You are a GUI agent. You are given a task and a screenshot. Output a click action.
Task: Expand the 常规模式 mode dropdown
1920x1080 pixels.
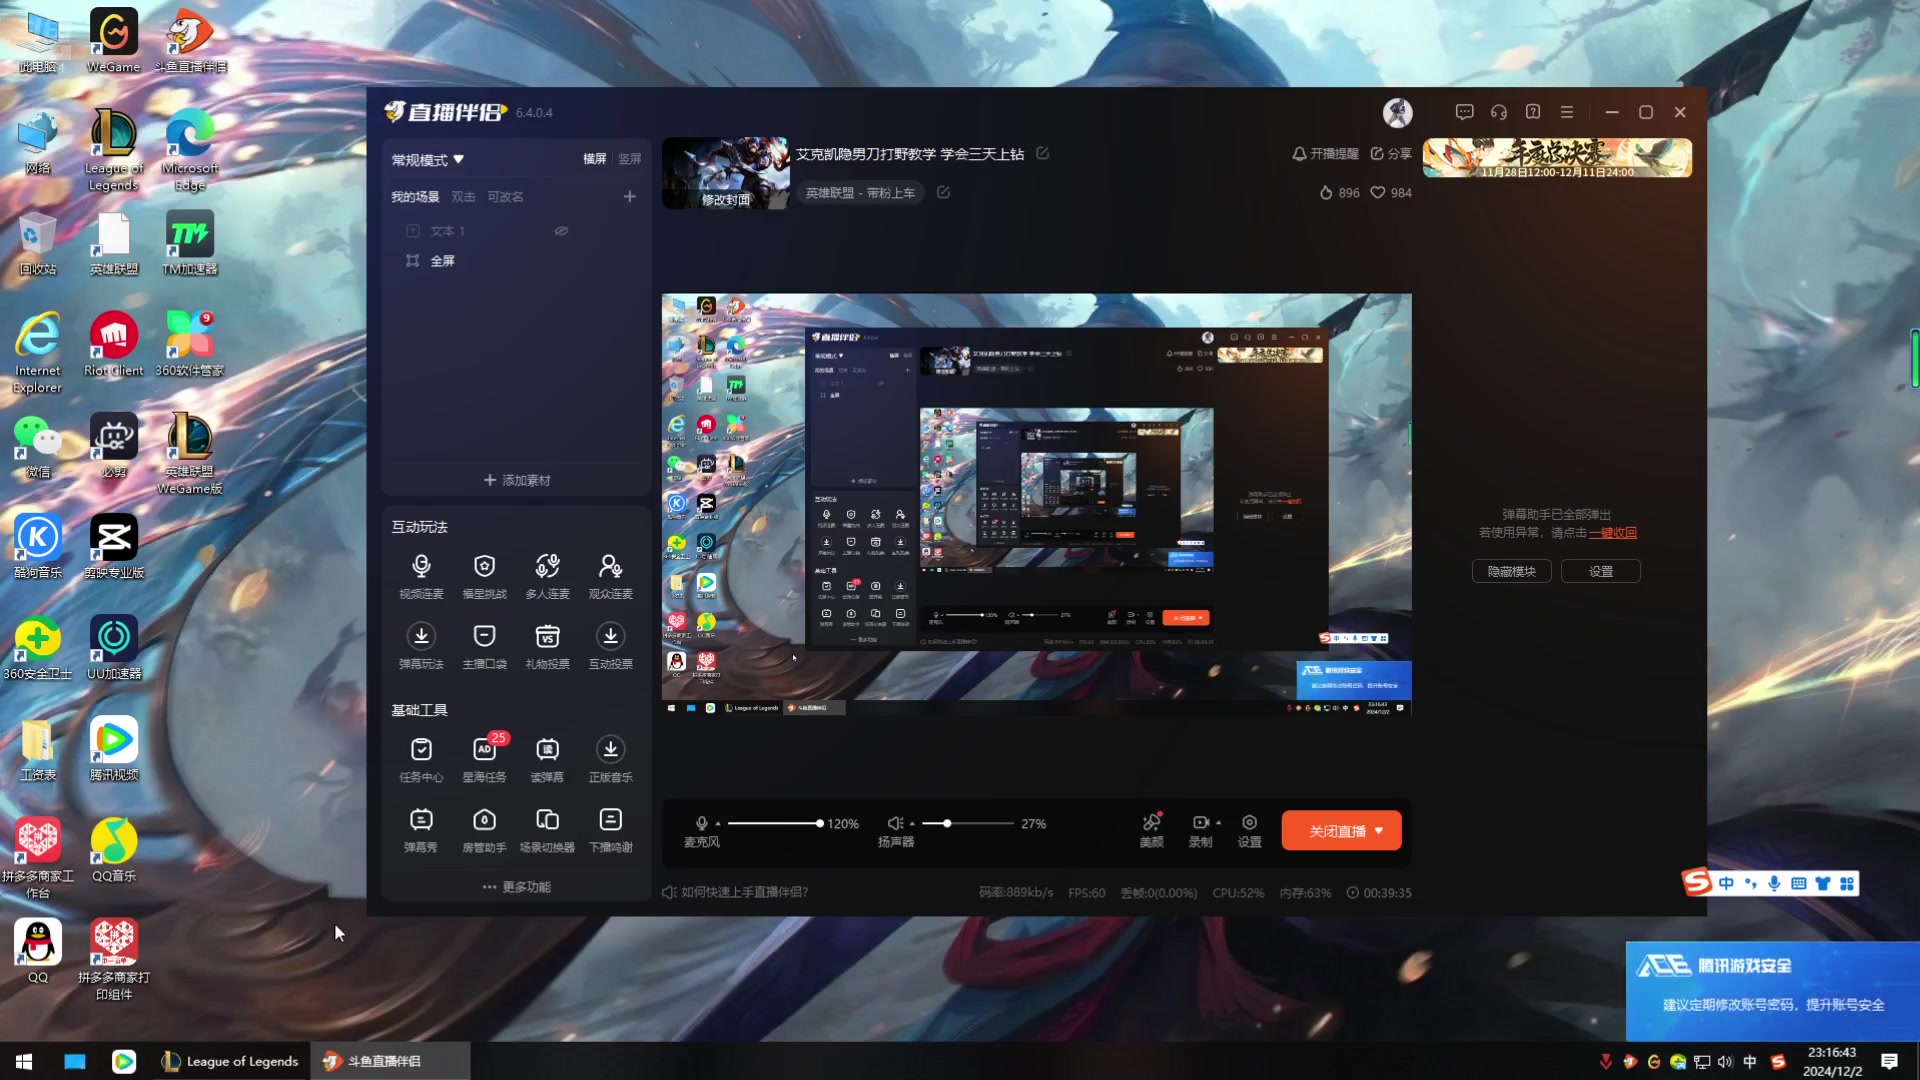(428, 160)
